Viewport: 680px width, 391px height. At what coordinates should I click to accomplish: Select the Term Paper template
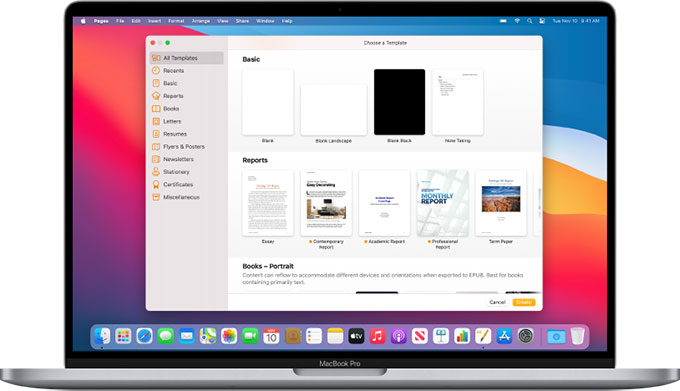point(501,203)
